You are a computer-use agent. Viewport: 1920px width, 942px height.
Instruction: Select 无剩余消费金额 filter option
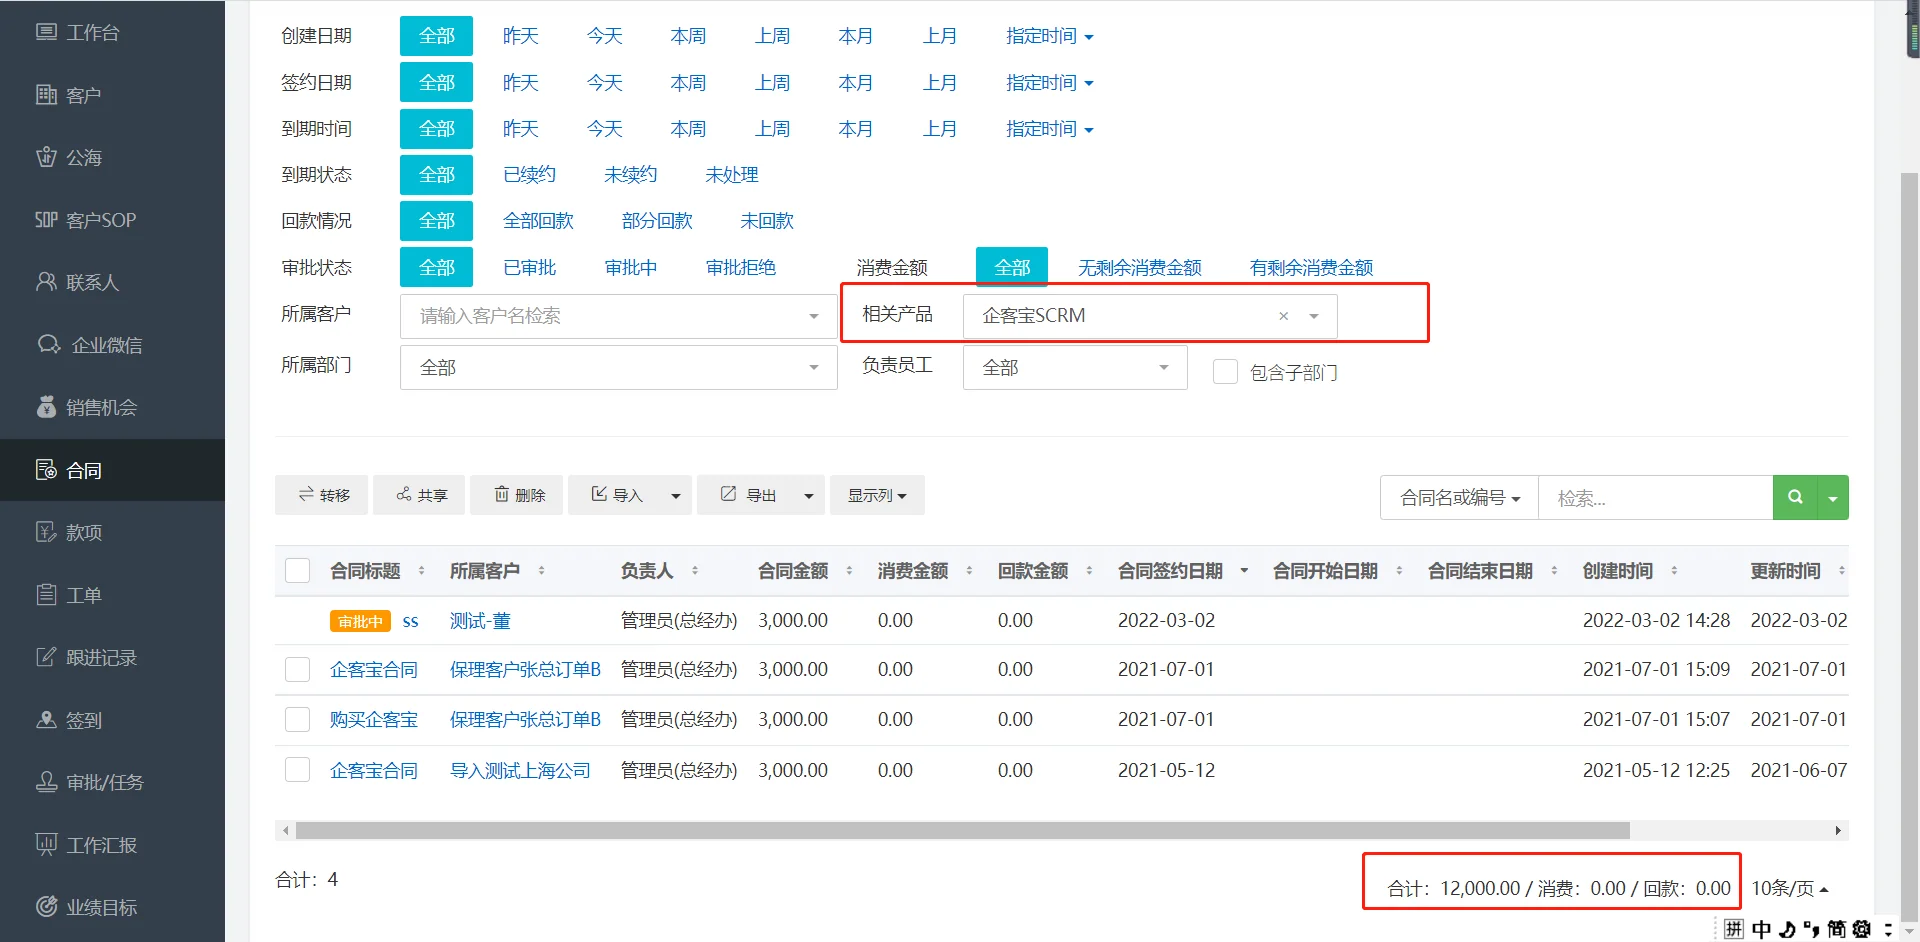(x=1140, y=268)
